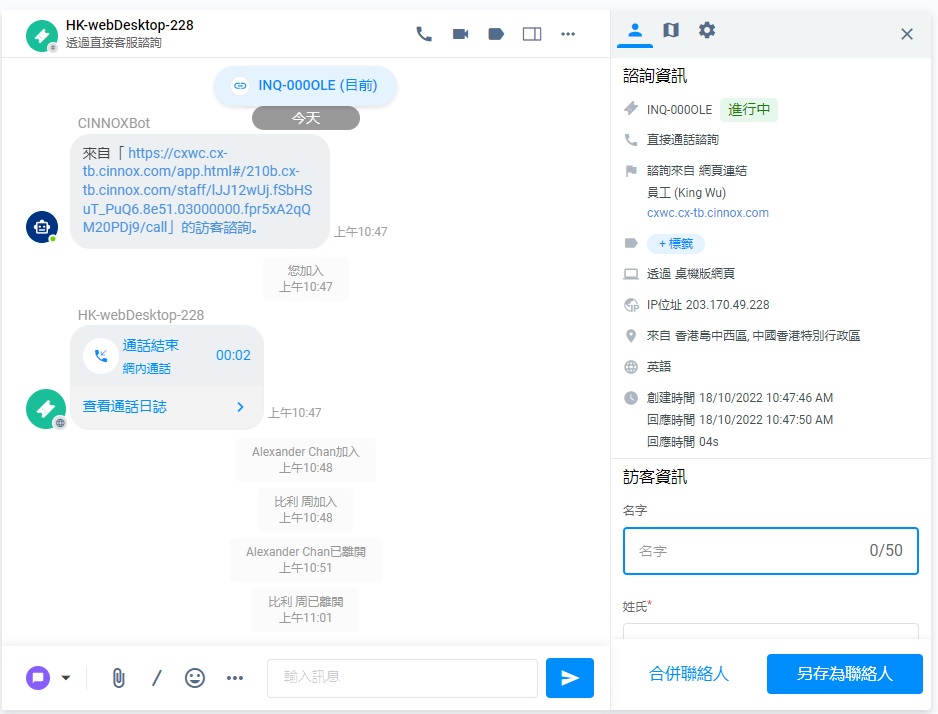Click the visitor avatar beside call message
This screenshot has height=714, width=938.
pos(45,409)
